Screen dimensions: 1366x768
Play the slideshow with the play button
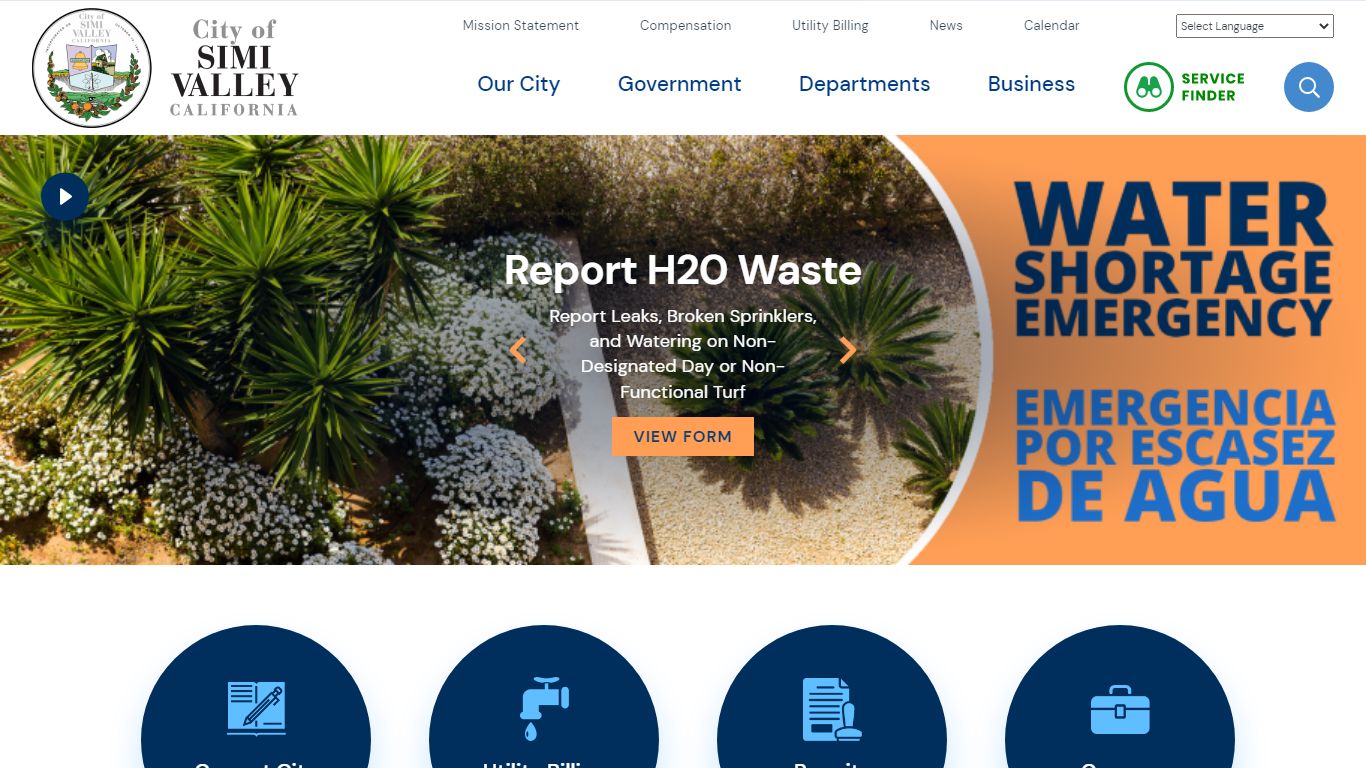pos(65,197)
